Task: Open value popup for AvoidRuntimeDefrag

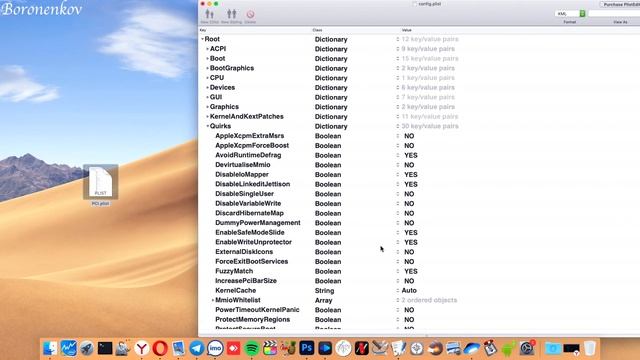Action: coord(398,156)
